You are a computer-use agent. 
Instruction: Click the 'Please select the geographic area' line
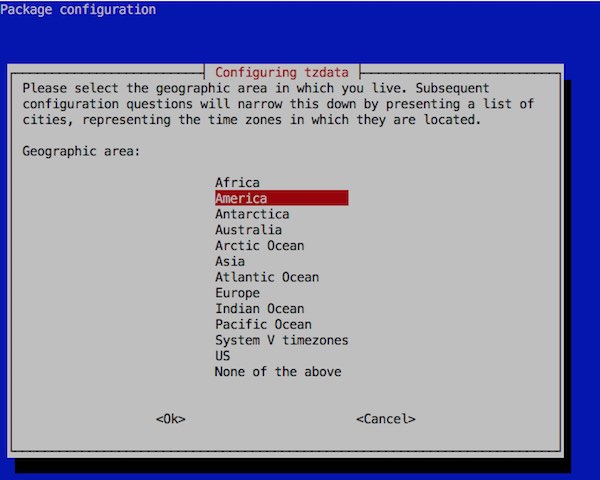277,88
